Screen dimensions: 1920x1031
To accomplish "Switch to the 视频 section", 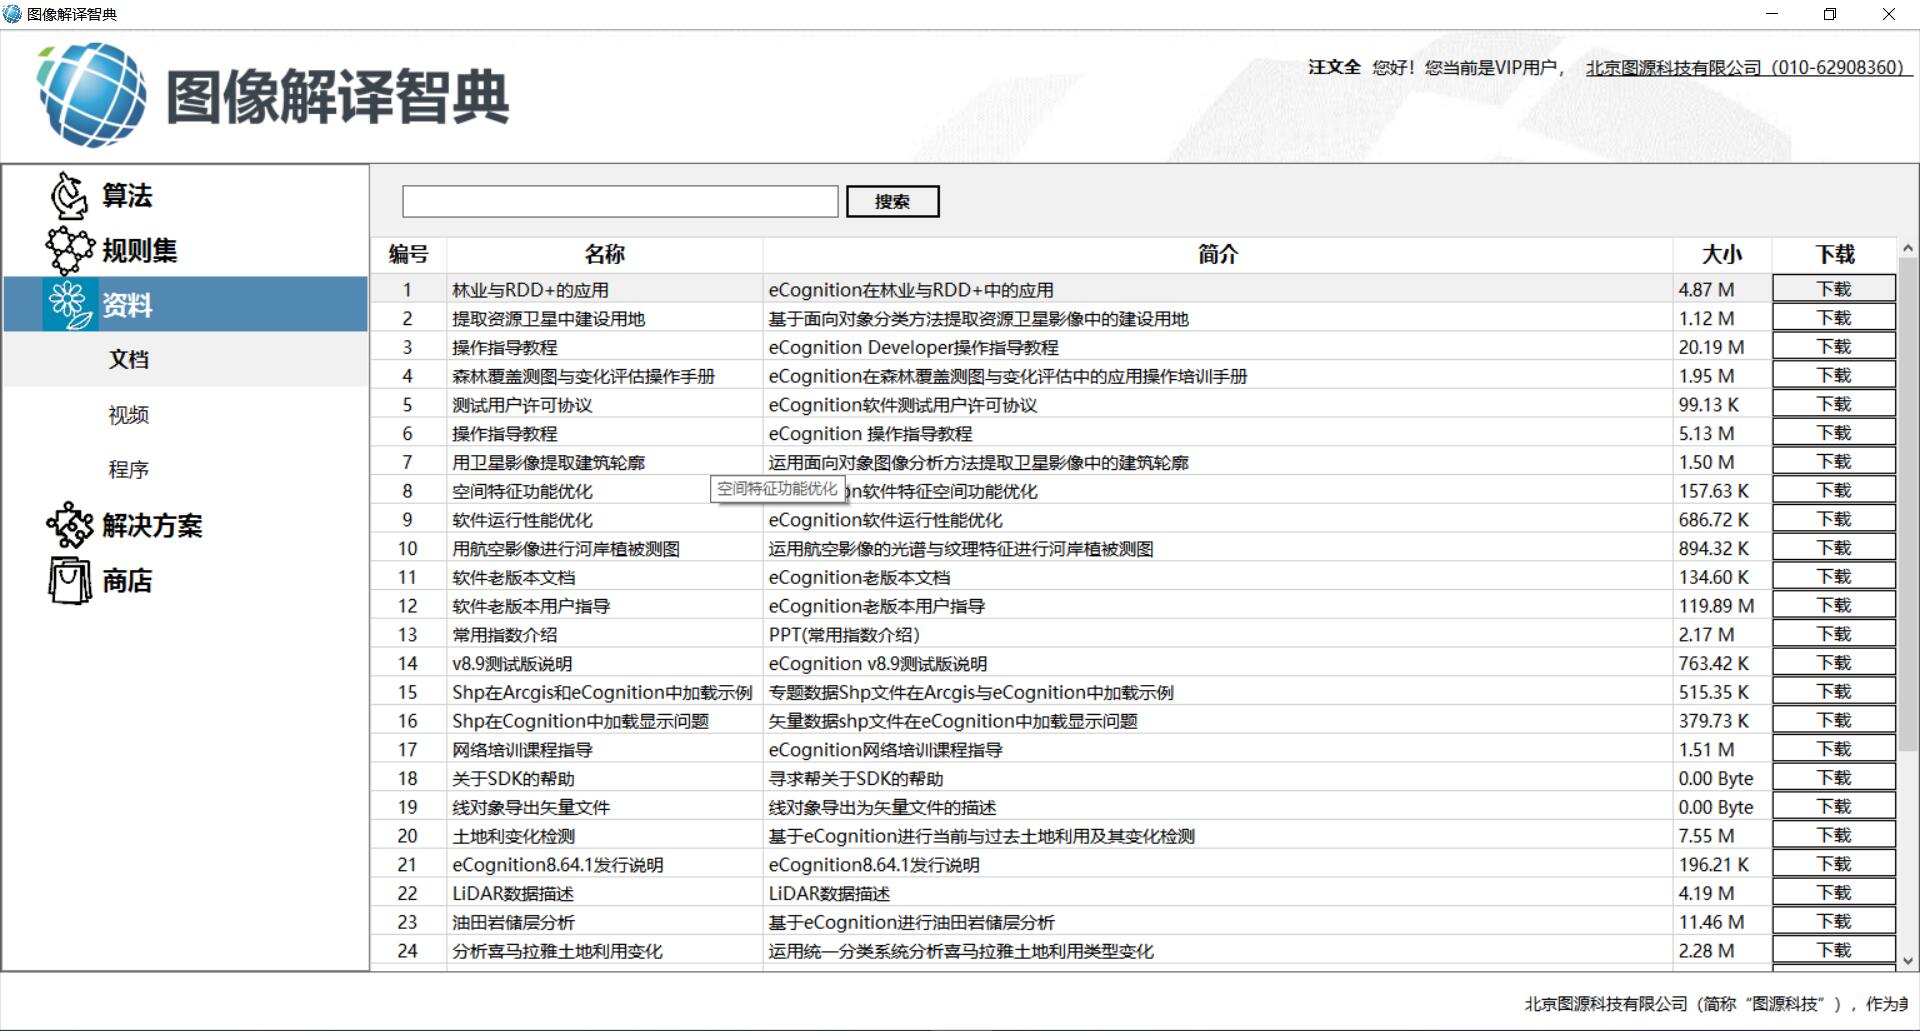I will (x=128, y=415).
